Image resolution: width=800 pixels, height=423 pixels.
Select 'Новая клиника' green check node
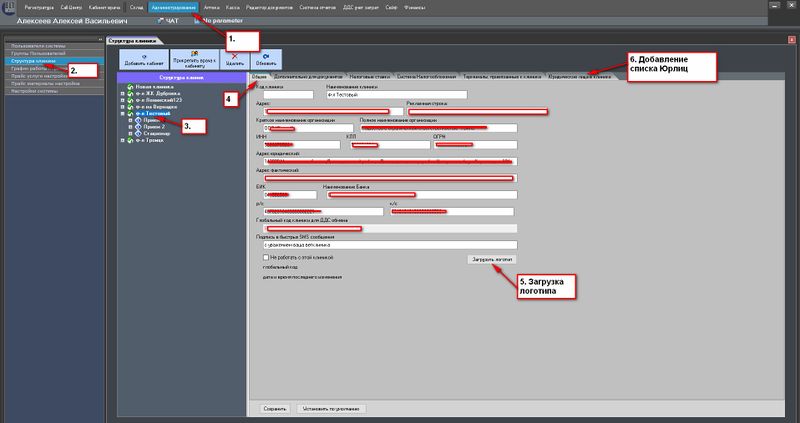click(148, 88)
